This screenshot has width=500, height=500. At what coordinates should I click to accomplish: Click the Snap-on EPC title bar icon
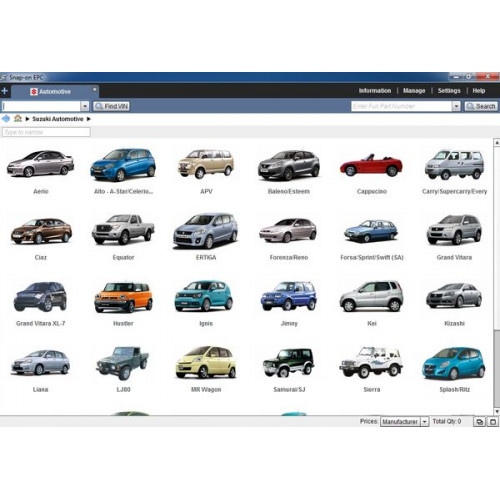tap(4, 77)
